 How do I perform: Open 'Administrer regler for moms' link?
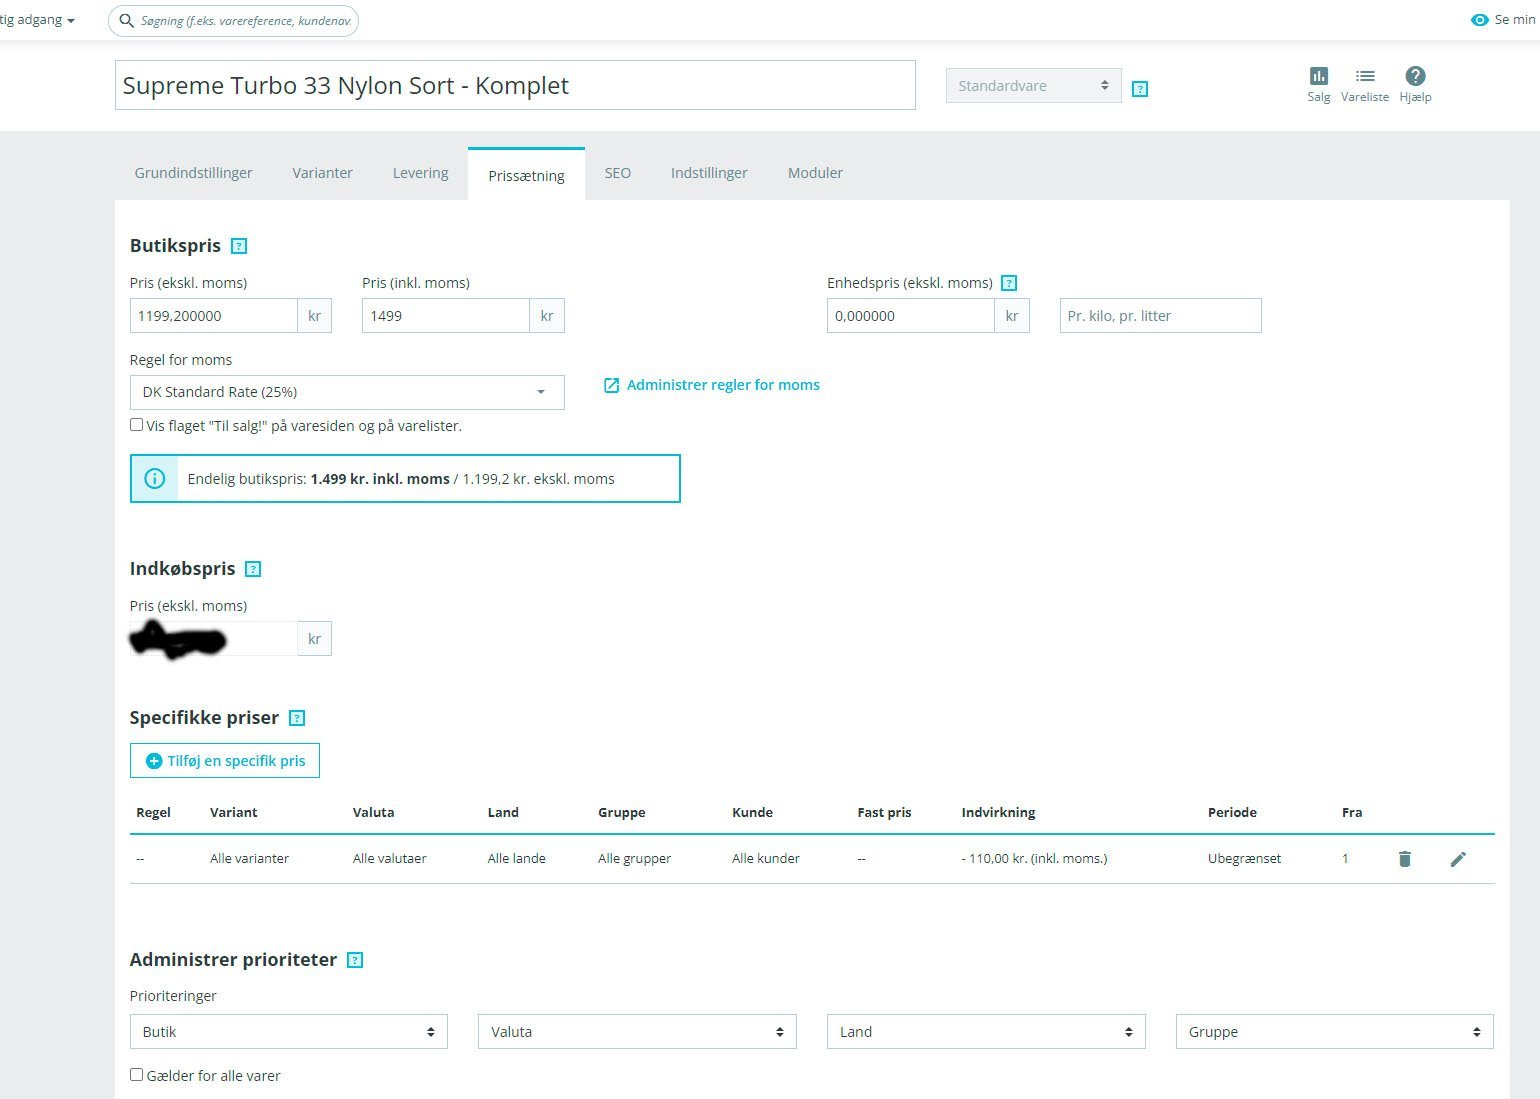(712, 385)
